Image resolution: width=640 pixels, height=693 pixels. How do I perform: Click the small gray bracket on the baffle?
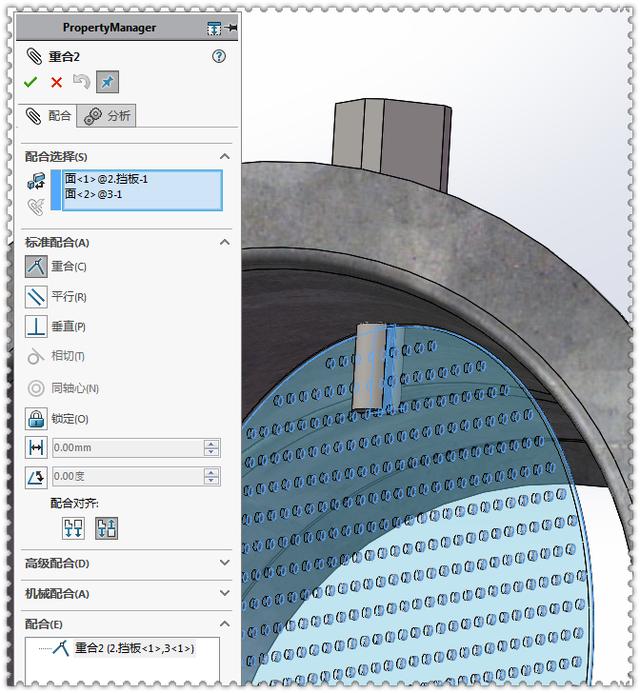coord(368,366)
